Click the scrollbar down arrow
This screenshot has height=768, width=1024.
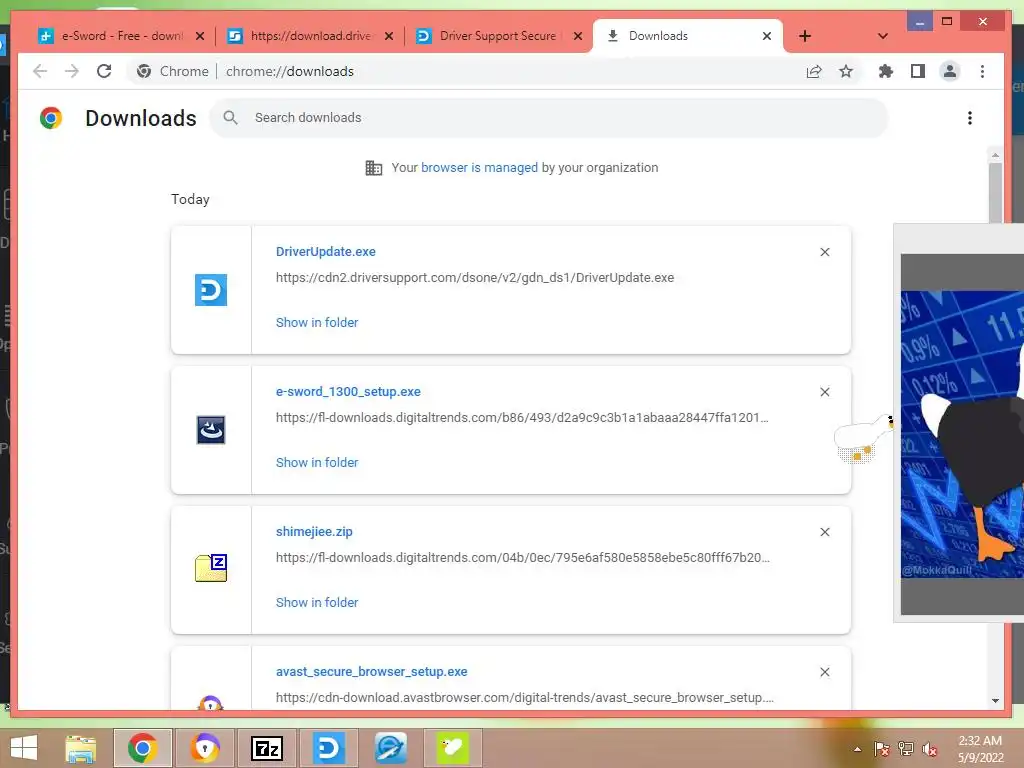point(995,700)
